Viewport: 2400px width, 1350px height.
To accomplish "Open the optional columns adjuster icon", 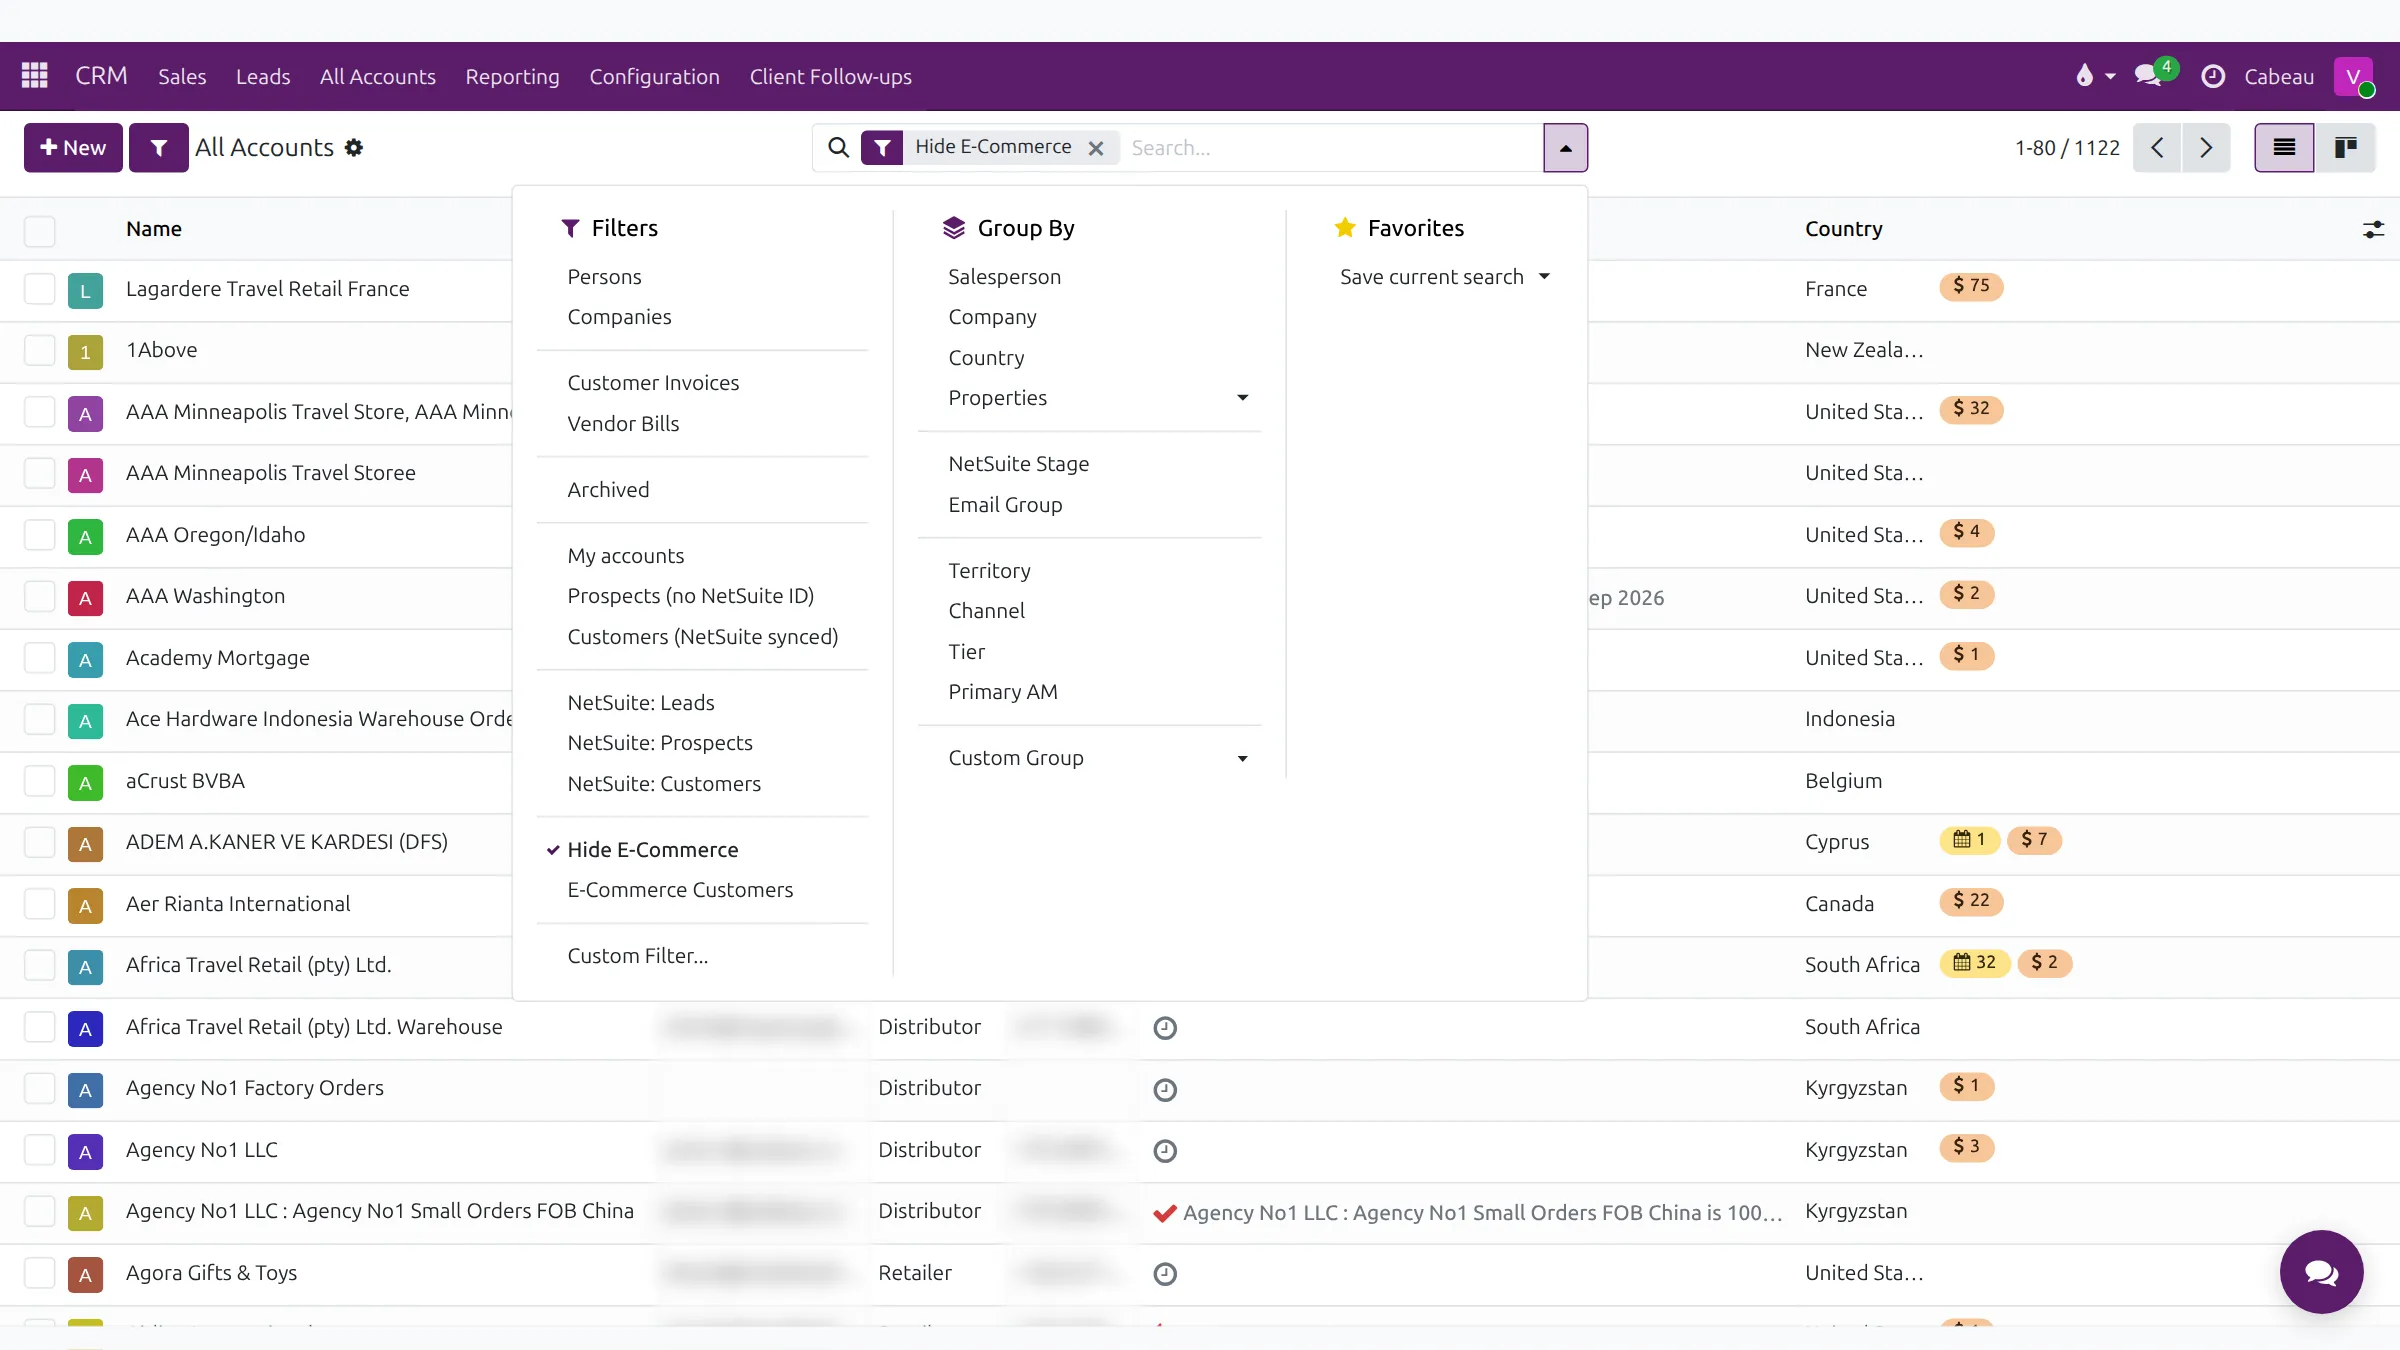I will pos(2373,230).
